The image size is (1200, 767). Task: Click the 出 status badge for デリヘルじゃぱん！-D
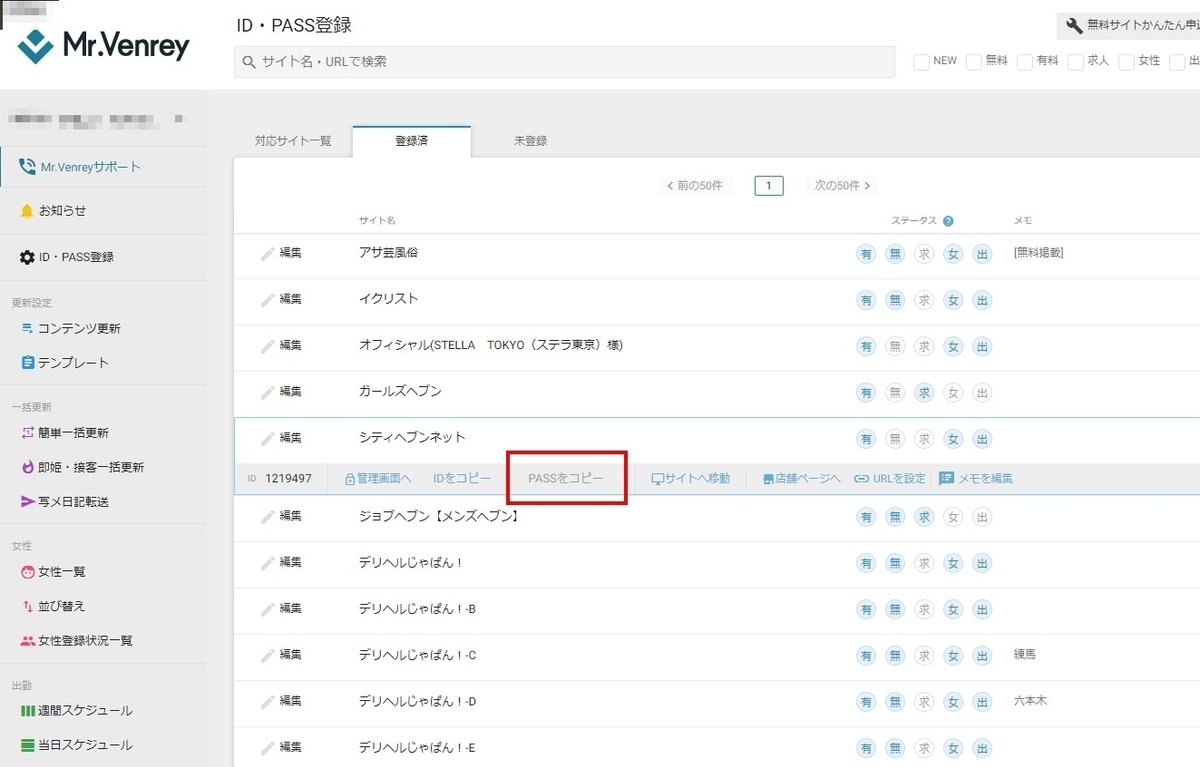point(982,701)
